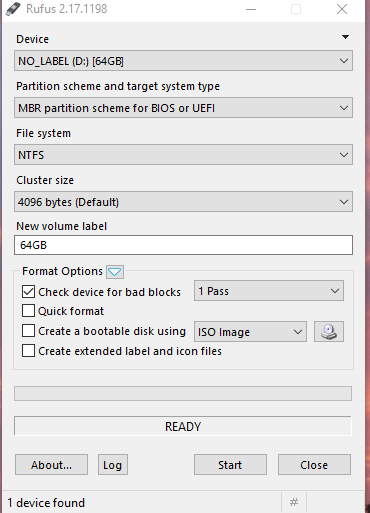This screenshot has width=370, height=513.
Task: Click the 'Format Options' group label
Action: (x=62, y=271)
